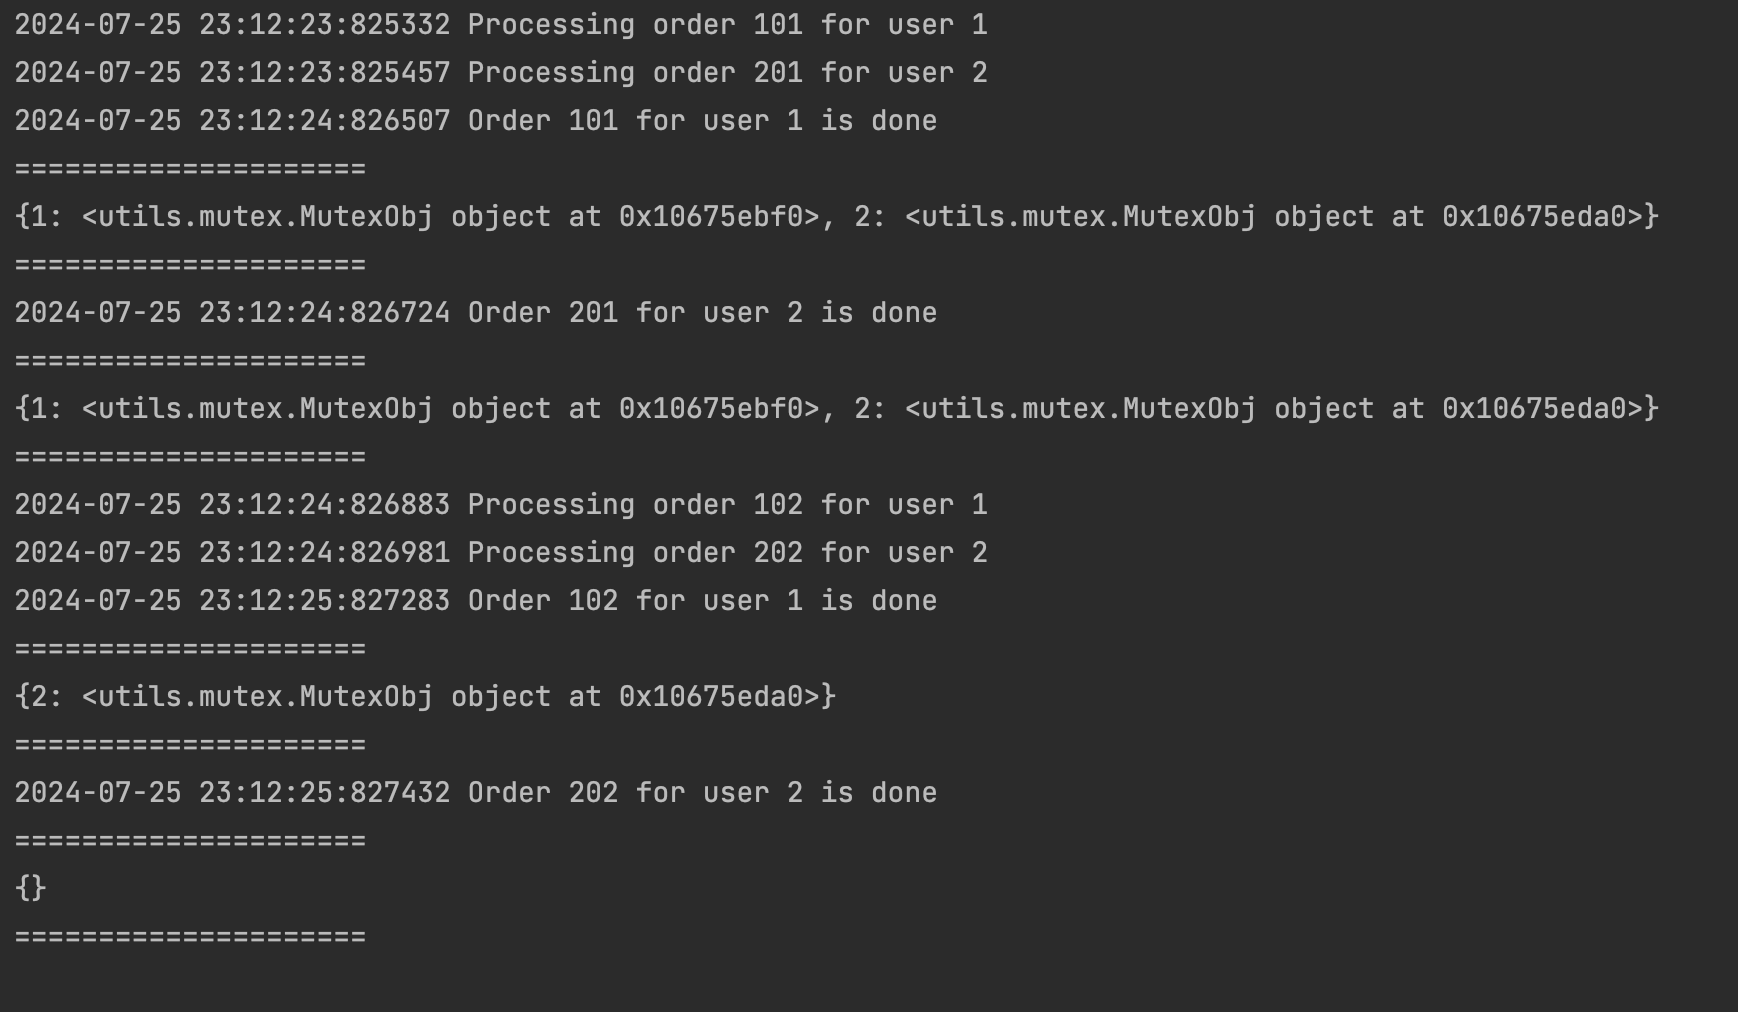
Task: Click the 'Order 102 for user 1 is done' line
Action: point(476,601)
